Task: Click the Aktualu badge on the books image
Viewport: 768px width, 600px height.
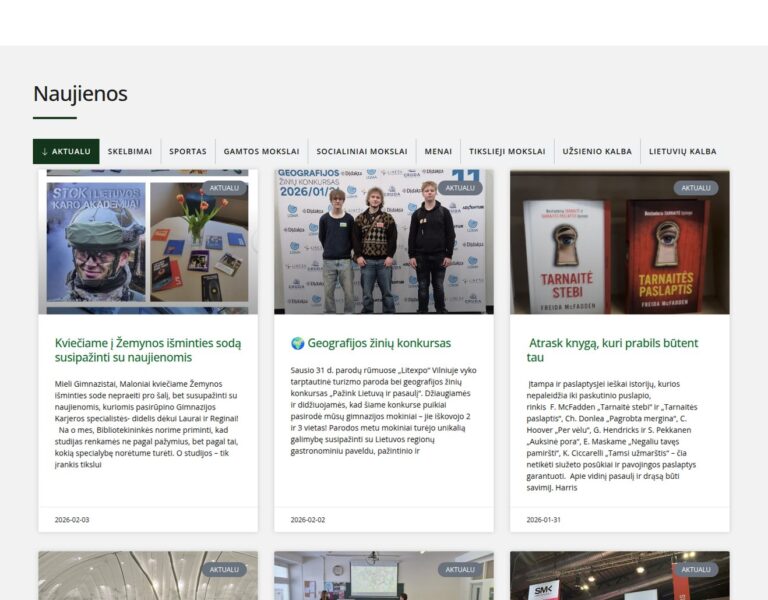Action: pyautogui.click(x=696, y=188)
